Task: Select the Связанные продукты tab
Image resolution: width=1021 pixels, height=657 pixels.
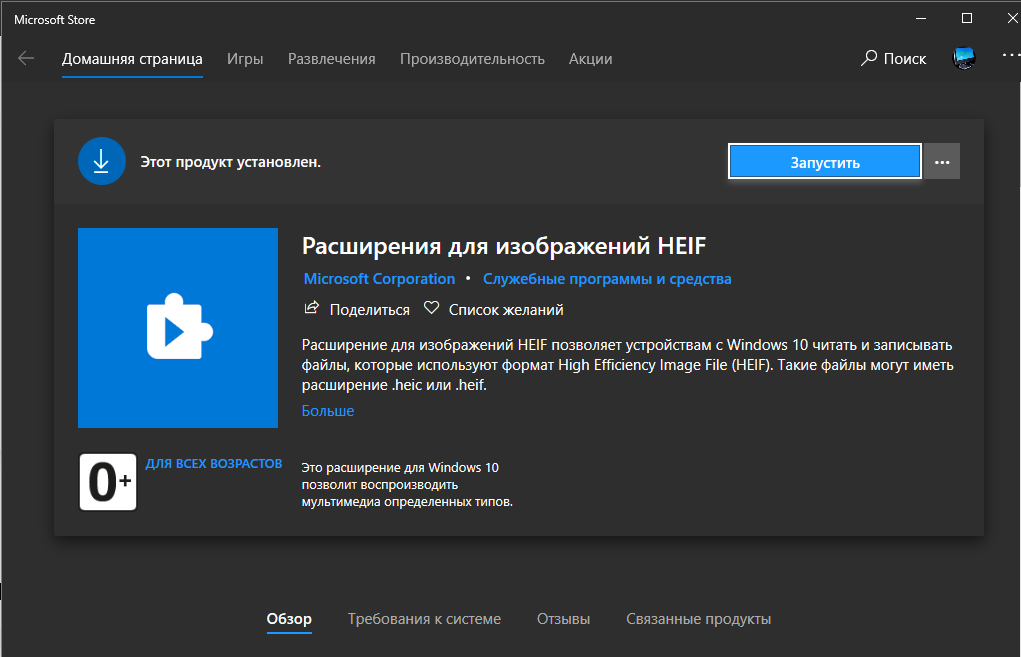Action: [x=699, y=619]
